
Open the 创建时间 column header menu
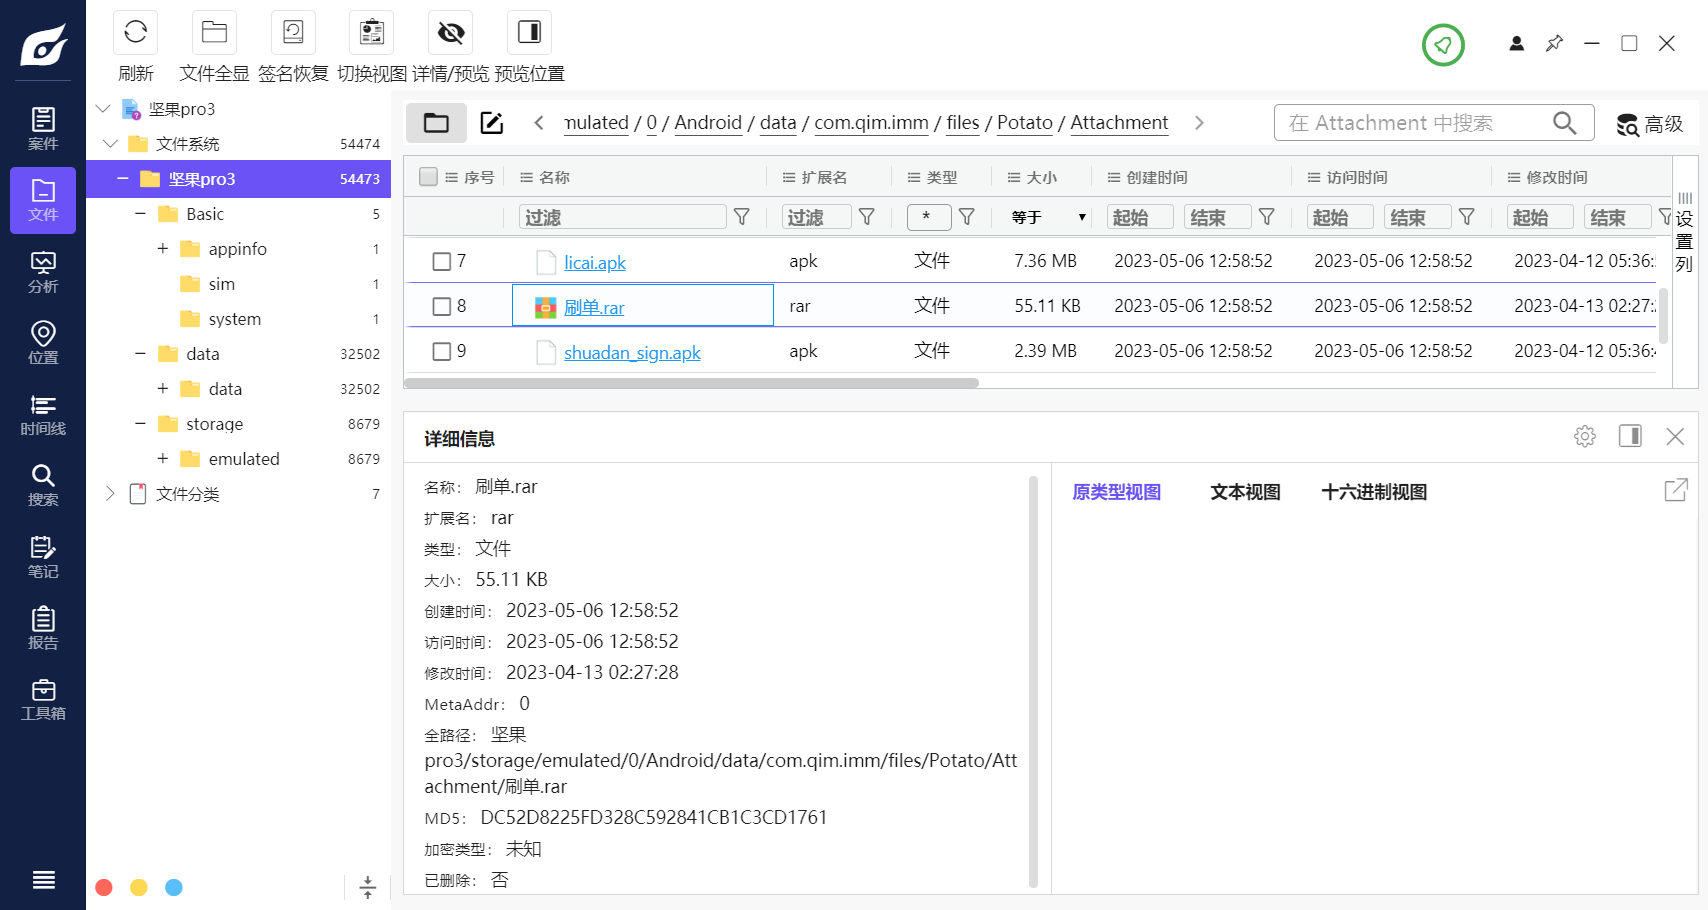tap(1114, 177)
